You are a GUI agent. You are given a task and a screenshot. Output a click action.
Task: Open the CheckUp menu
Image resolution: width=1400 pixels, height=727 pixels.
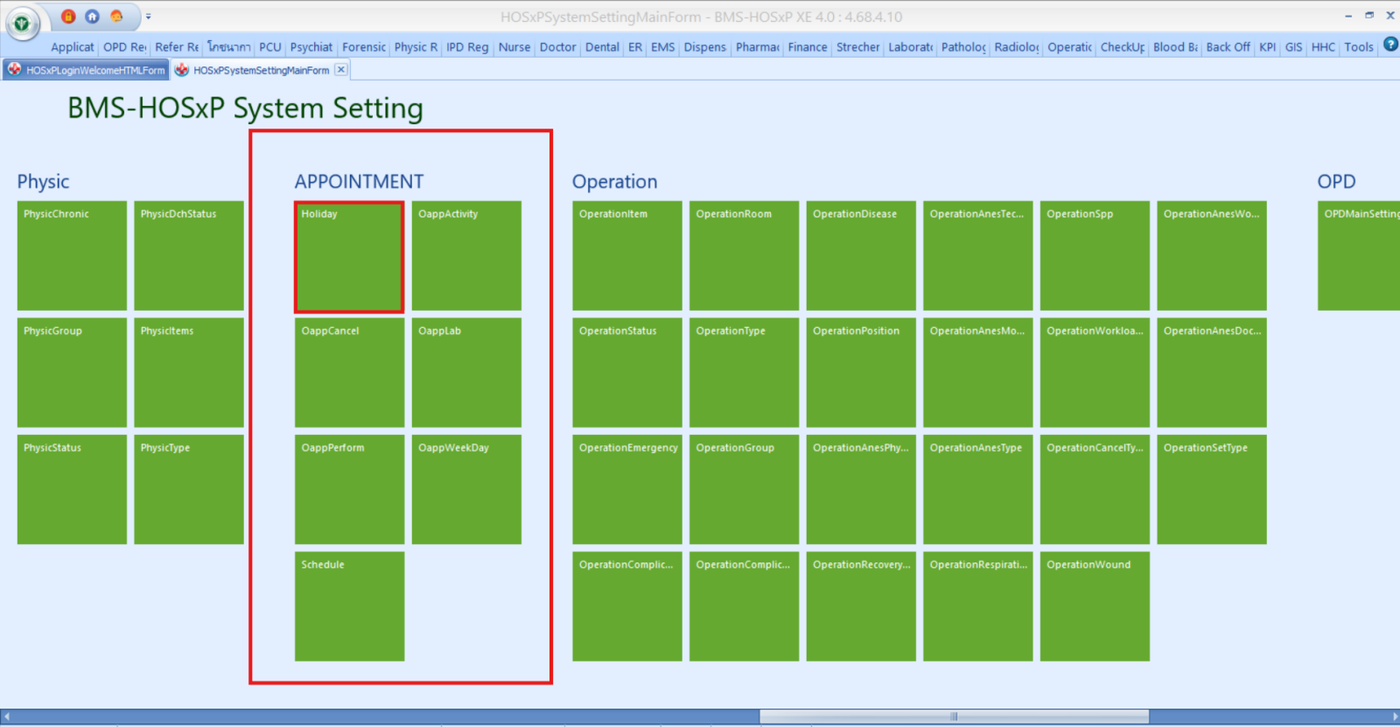[x=1123, y=47]
